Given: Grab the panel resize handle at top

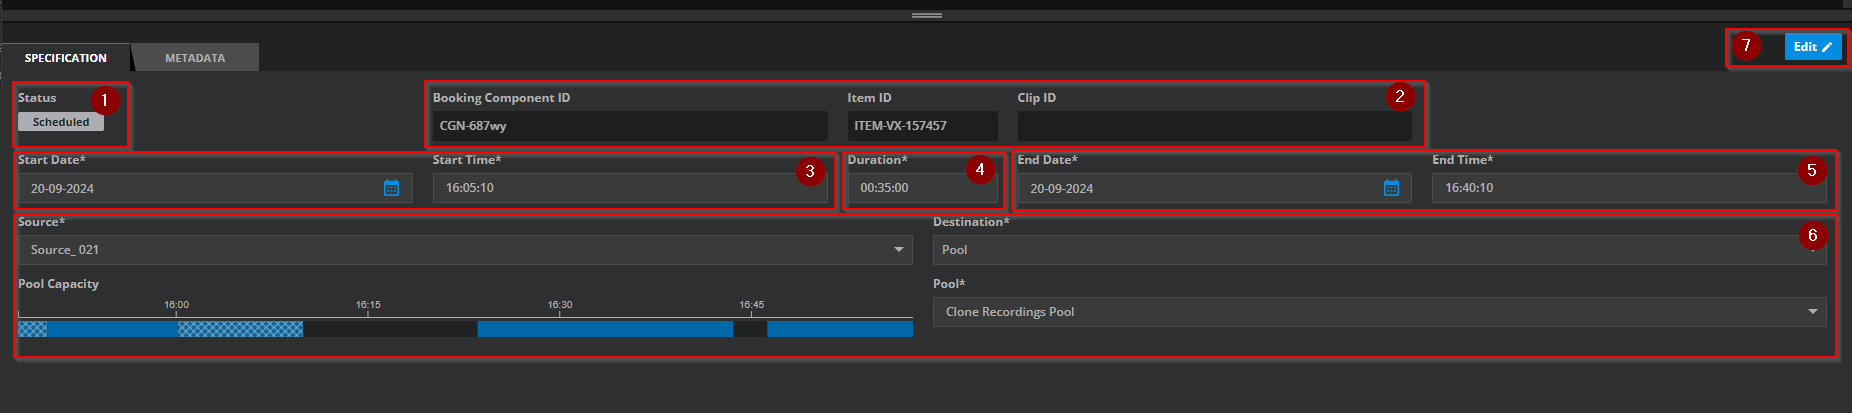Looking at the screenshot, I should [927, 15].
